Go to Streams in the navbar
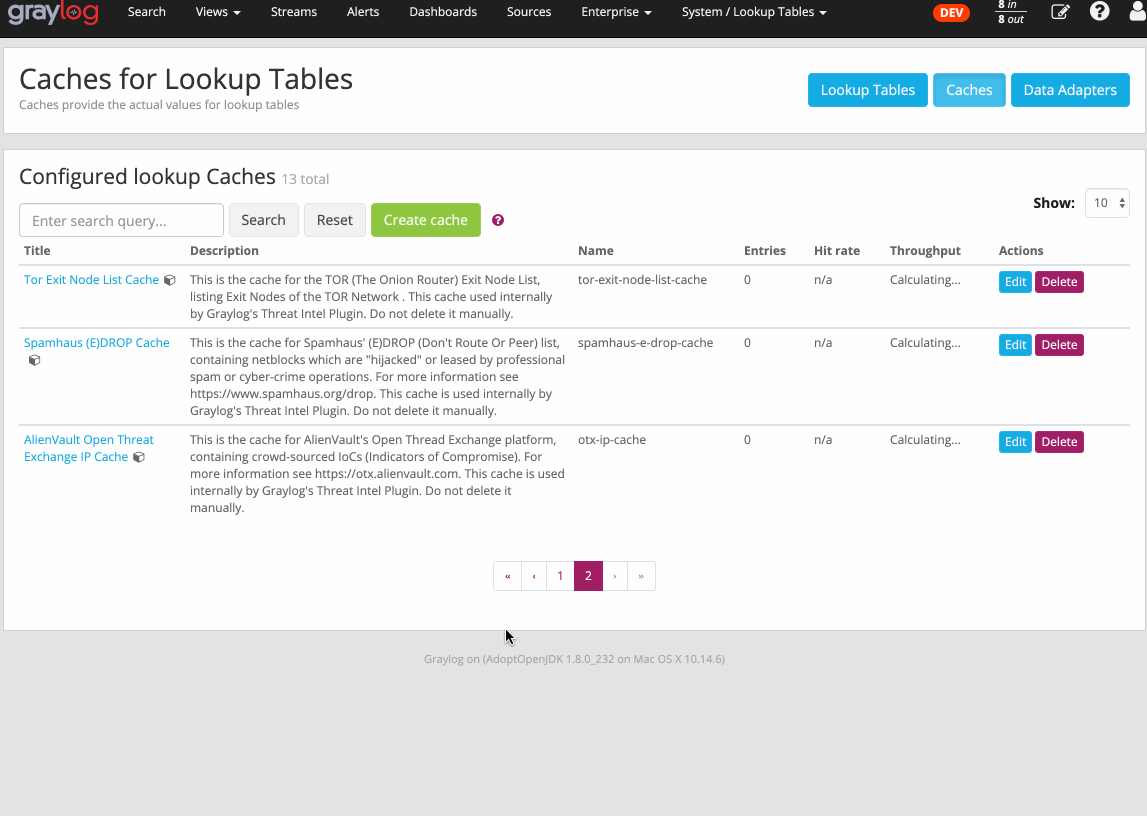This screenshot has height=816, width=1147. point(293,12)
